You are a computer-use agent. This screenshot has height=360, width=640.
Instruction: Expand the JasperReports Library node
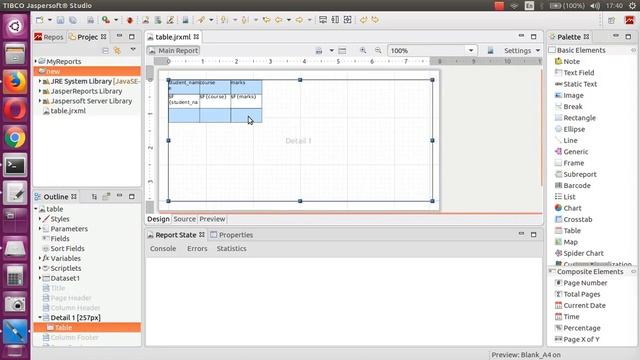pyautogui.click(x=40, y=91)
